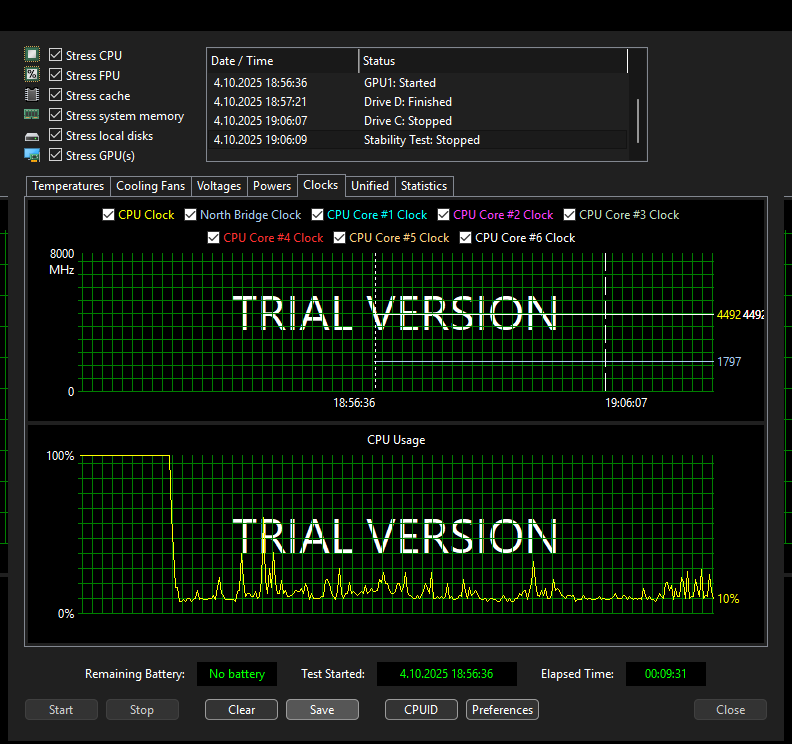The width and height of the screenshot is (792, 744).
Task: Click the disk drive icon beside Stress local disks
Action: pos(32,136)
